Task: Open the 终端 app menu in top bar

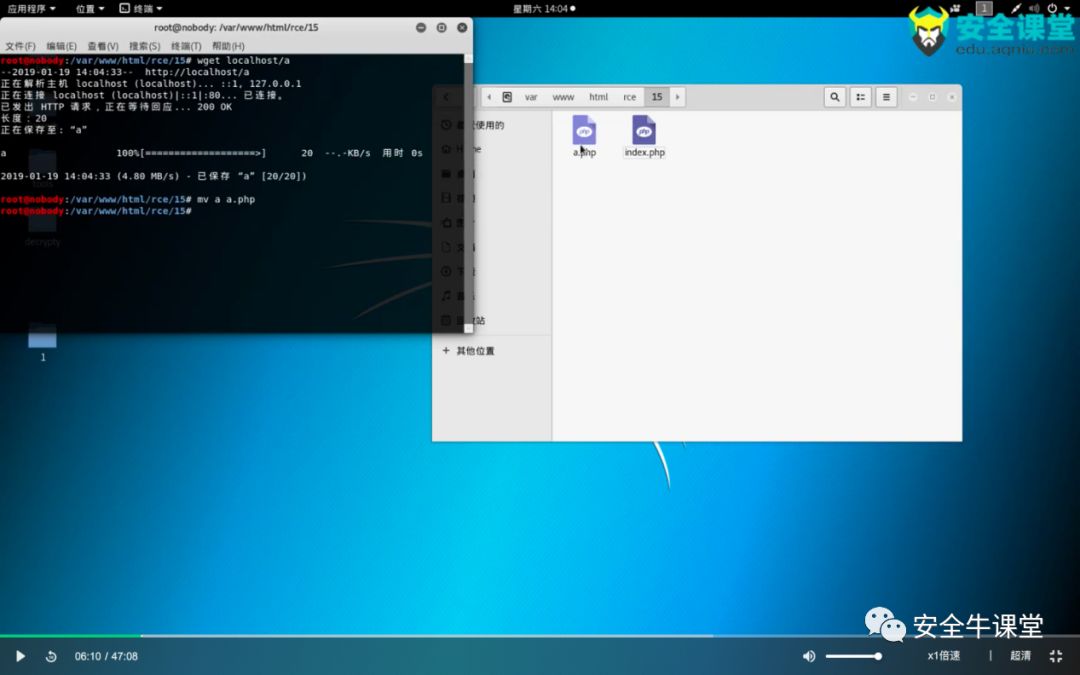Action: (x=141, y=8)
